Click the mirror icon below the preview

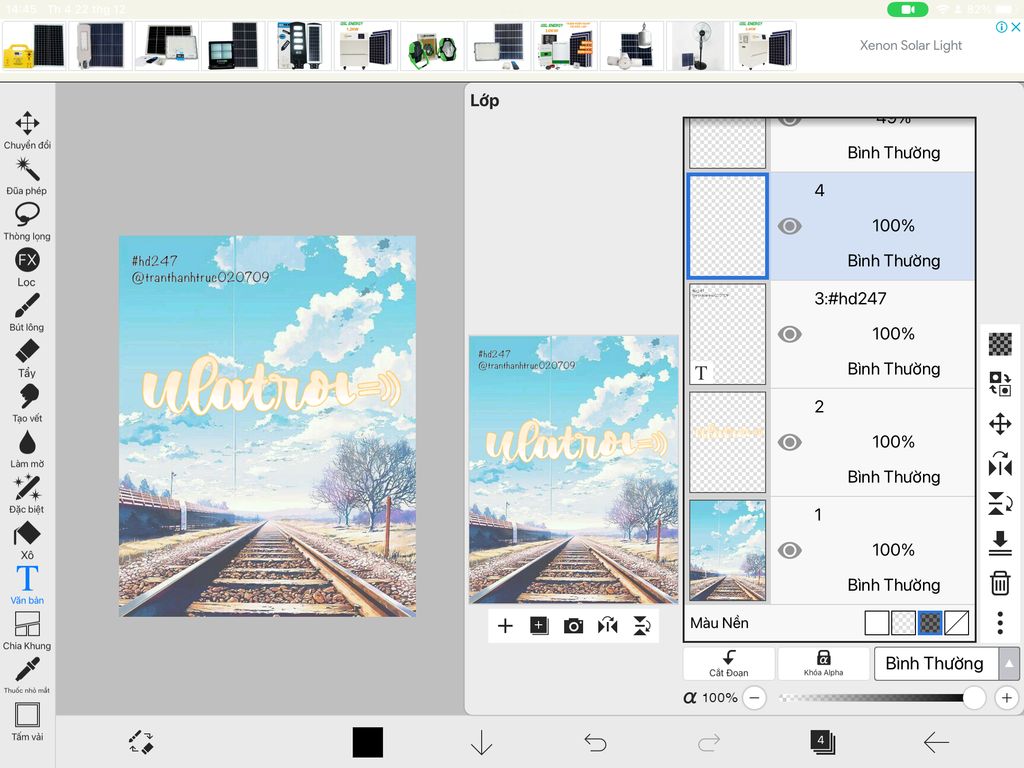[x=607, y=626]
